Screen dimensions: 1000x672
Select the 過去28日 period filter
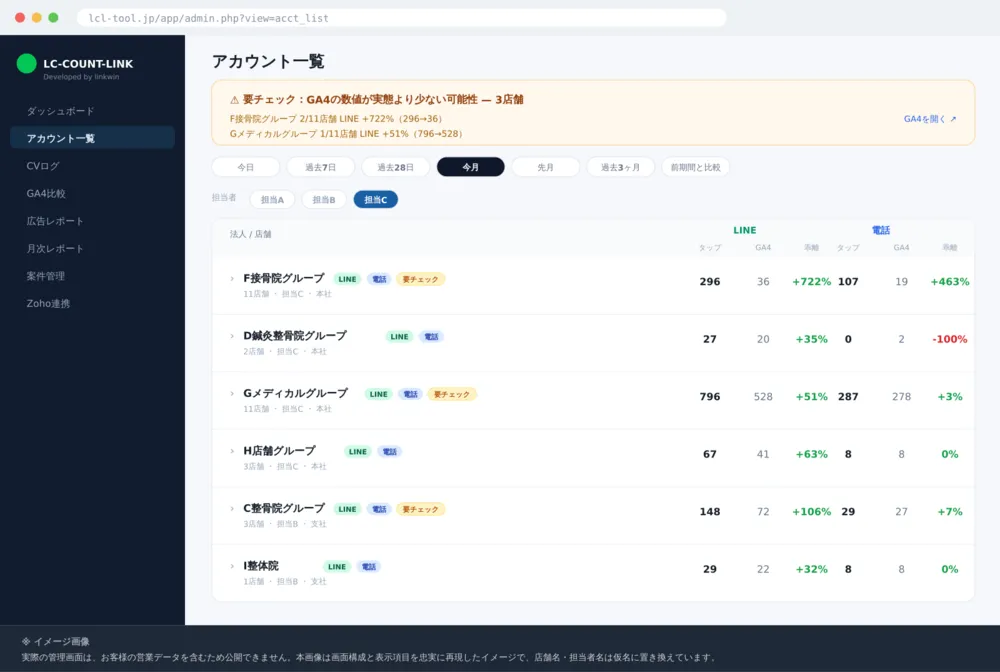click(x=395, y=167)
